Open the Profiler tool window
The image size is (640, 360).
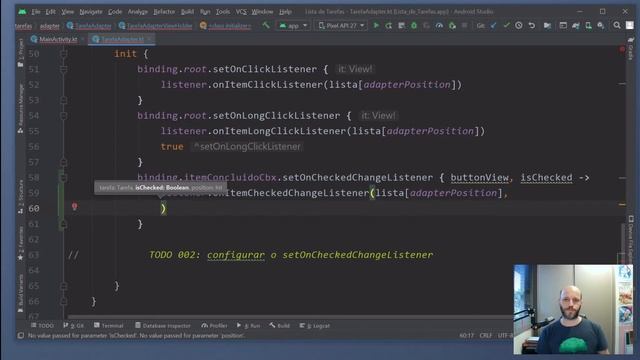tap(214, 326)
